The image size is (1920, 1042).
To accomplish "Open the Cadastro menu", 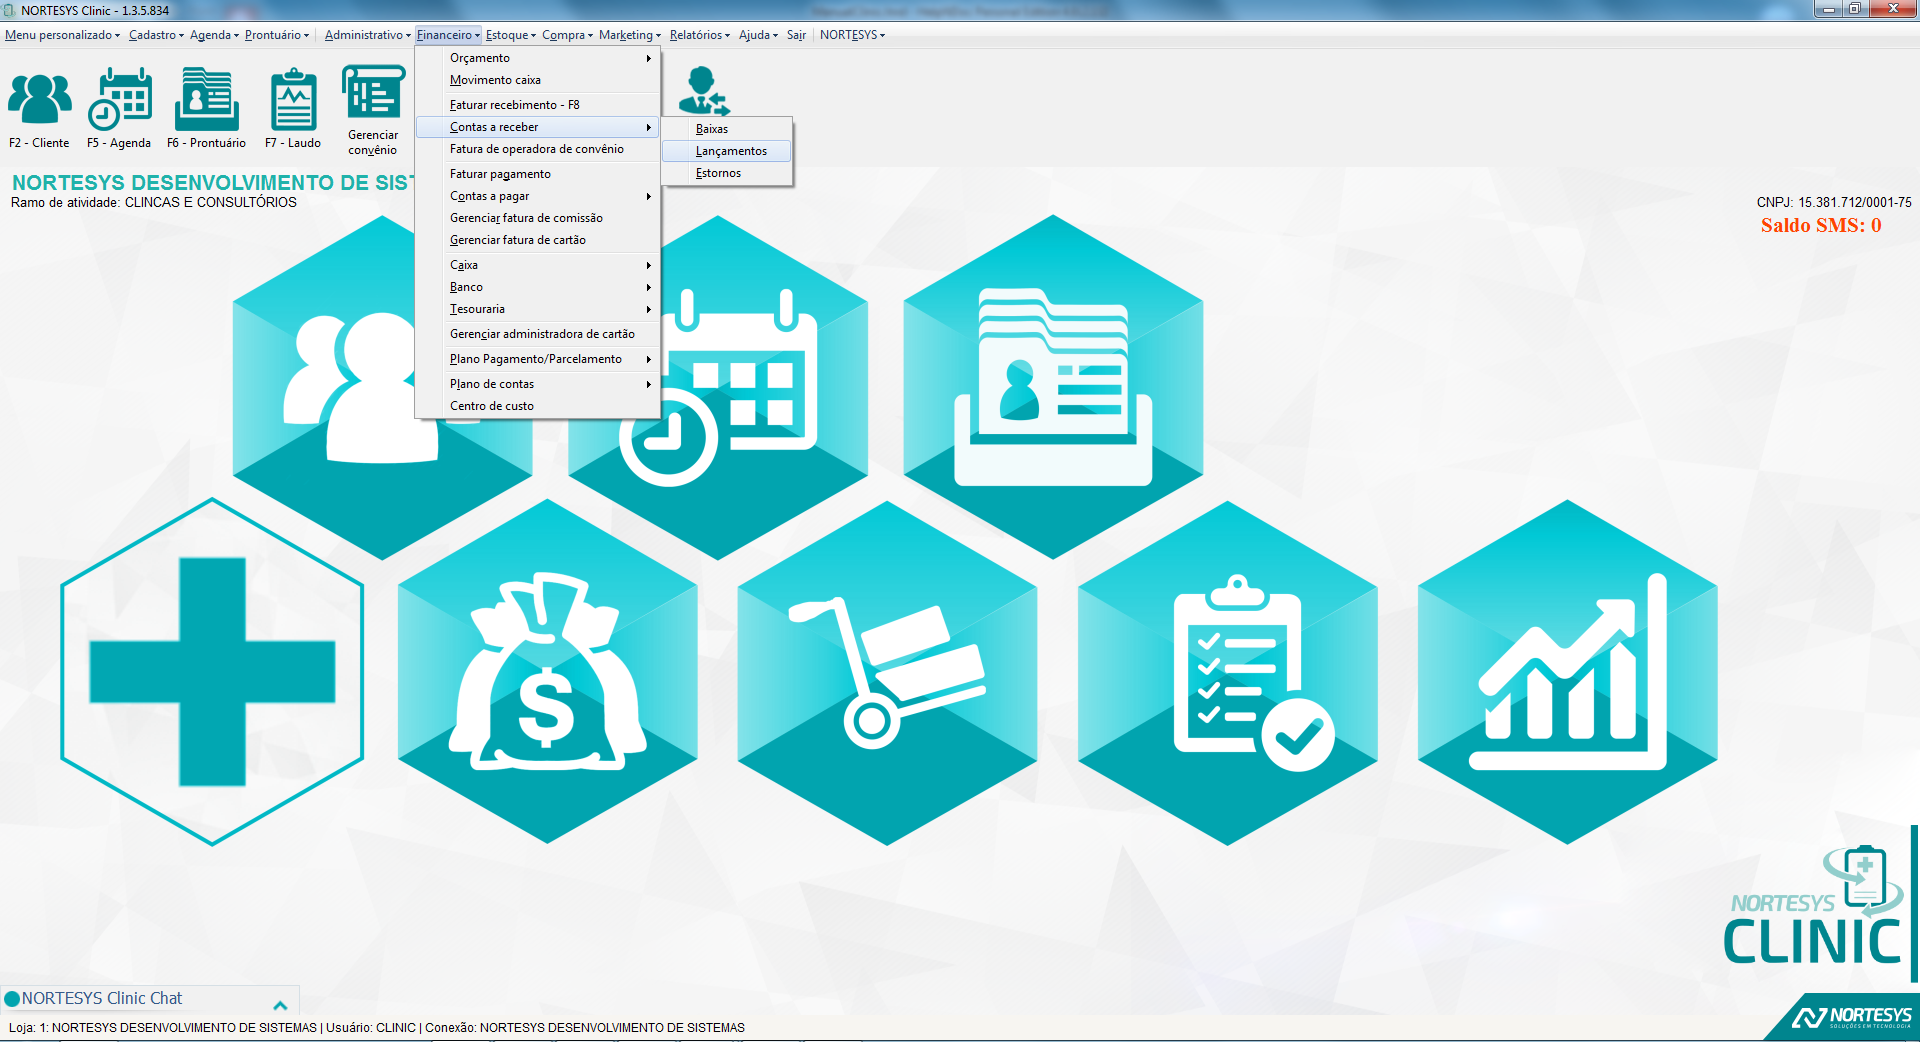I will (x=156, y=35).
